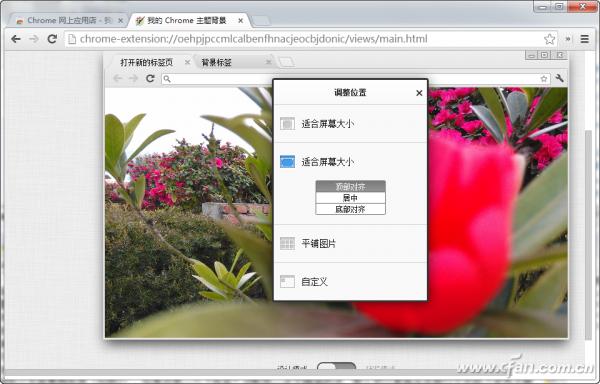Click the preview window's search box
The width and height of the screenshot is (600, 384).
click(355, 79)
